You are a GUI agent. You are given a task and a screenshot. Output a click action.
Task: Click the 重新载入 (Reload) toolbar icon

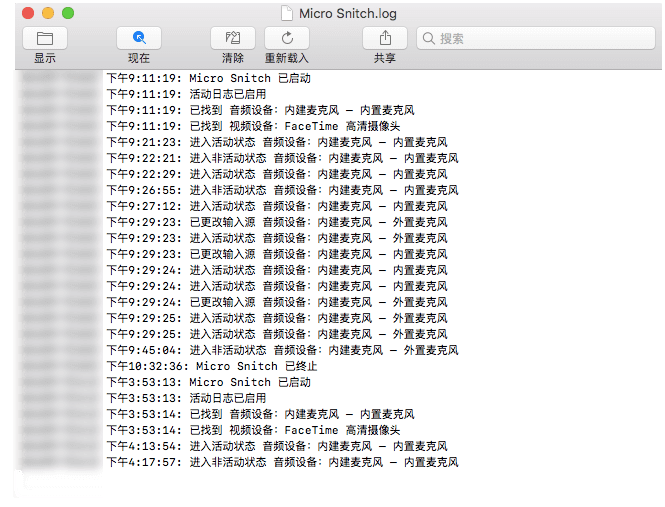[287, 39]
